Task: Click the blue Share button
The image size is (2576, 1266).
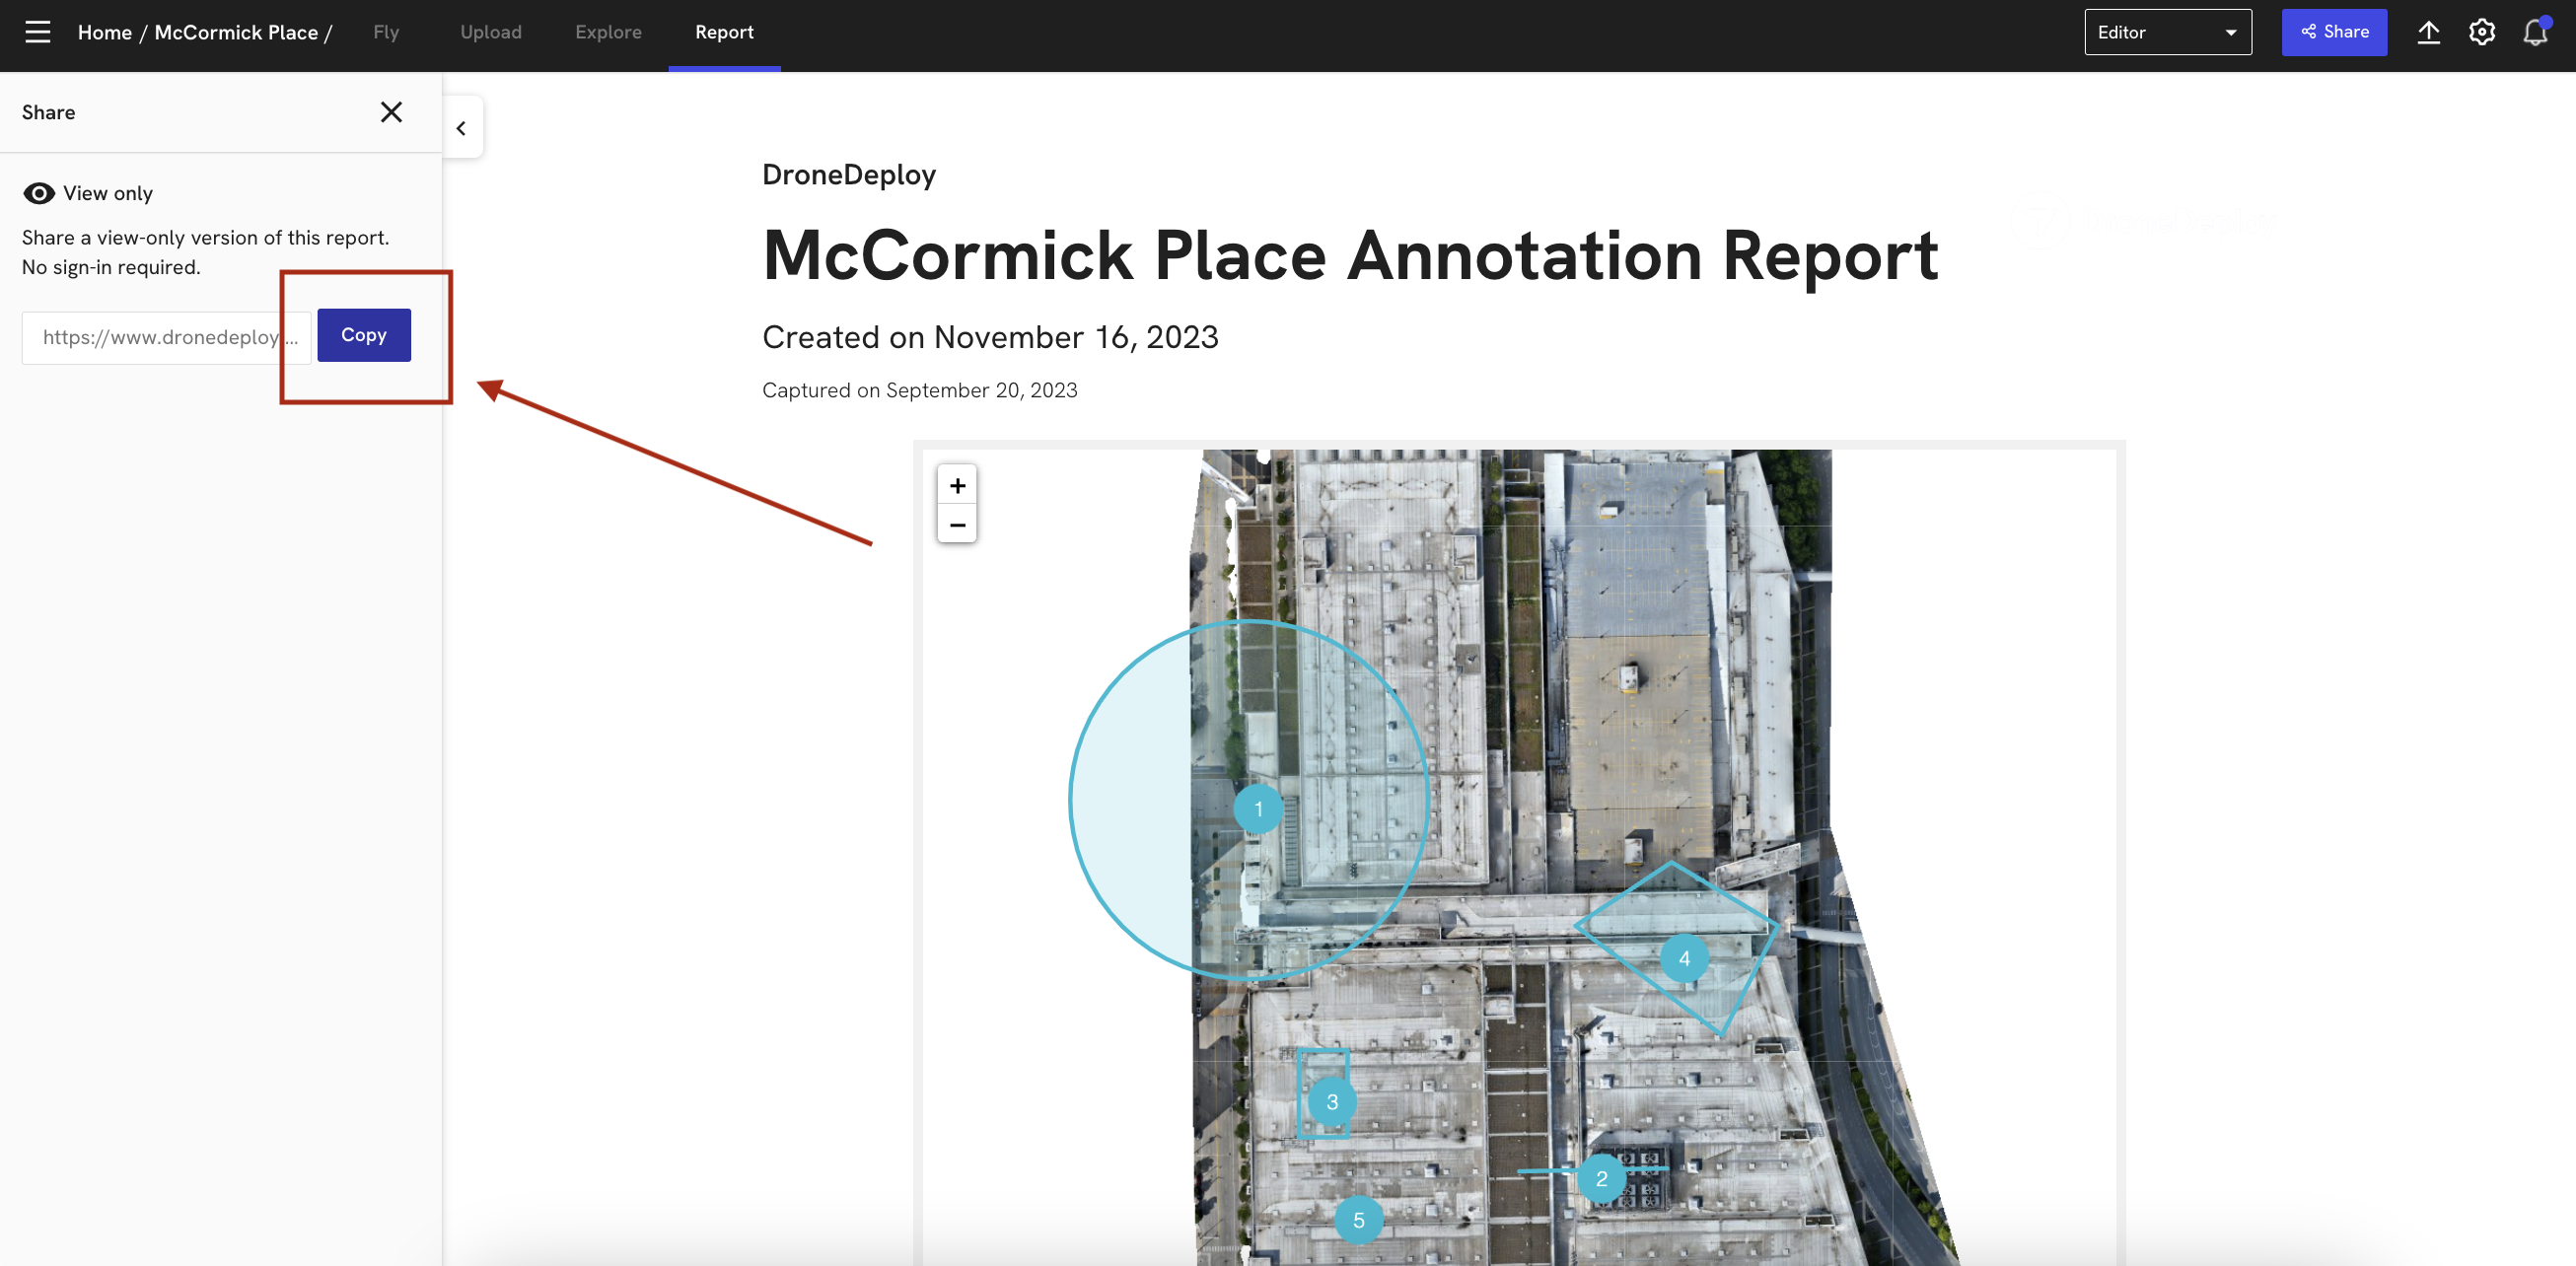Action: pos(2334,32)
